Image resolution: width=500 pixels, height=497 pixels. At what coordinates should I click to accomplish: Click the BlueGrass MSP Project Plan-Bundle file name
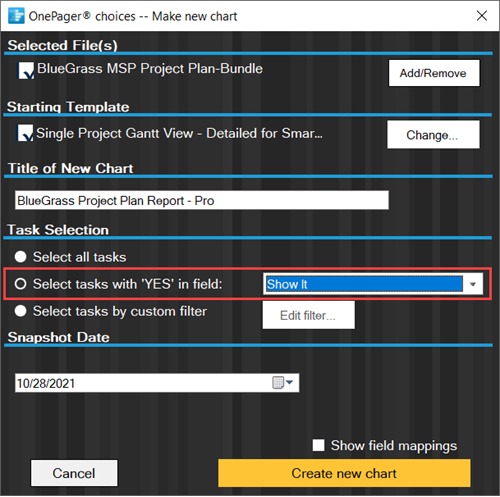[150, 69]
